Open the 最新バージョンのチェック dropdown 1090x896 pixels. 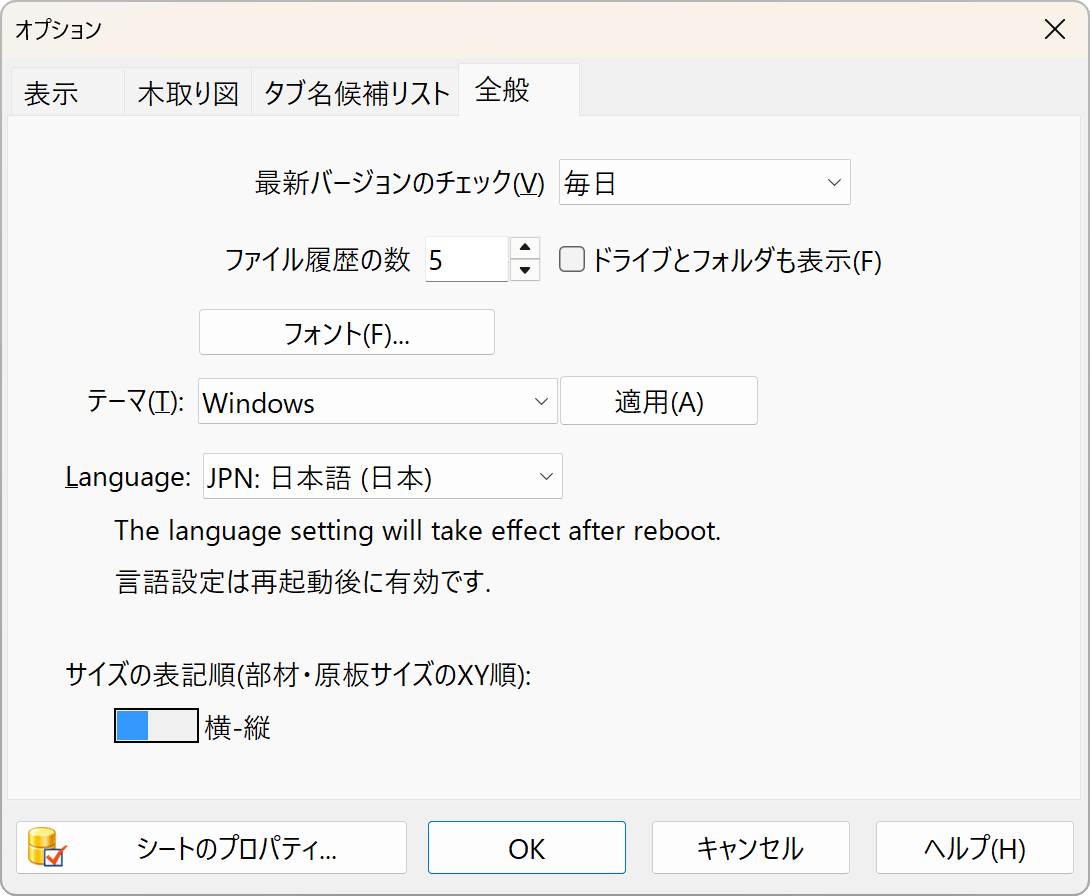(x=704, y=183)
